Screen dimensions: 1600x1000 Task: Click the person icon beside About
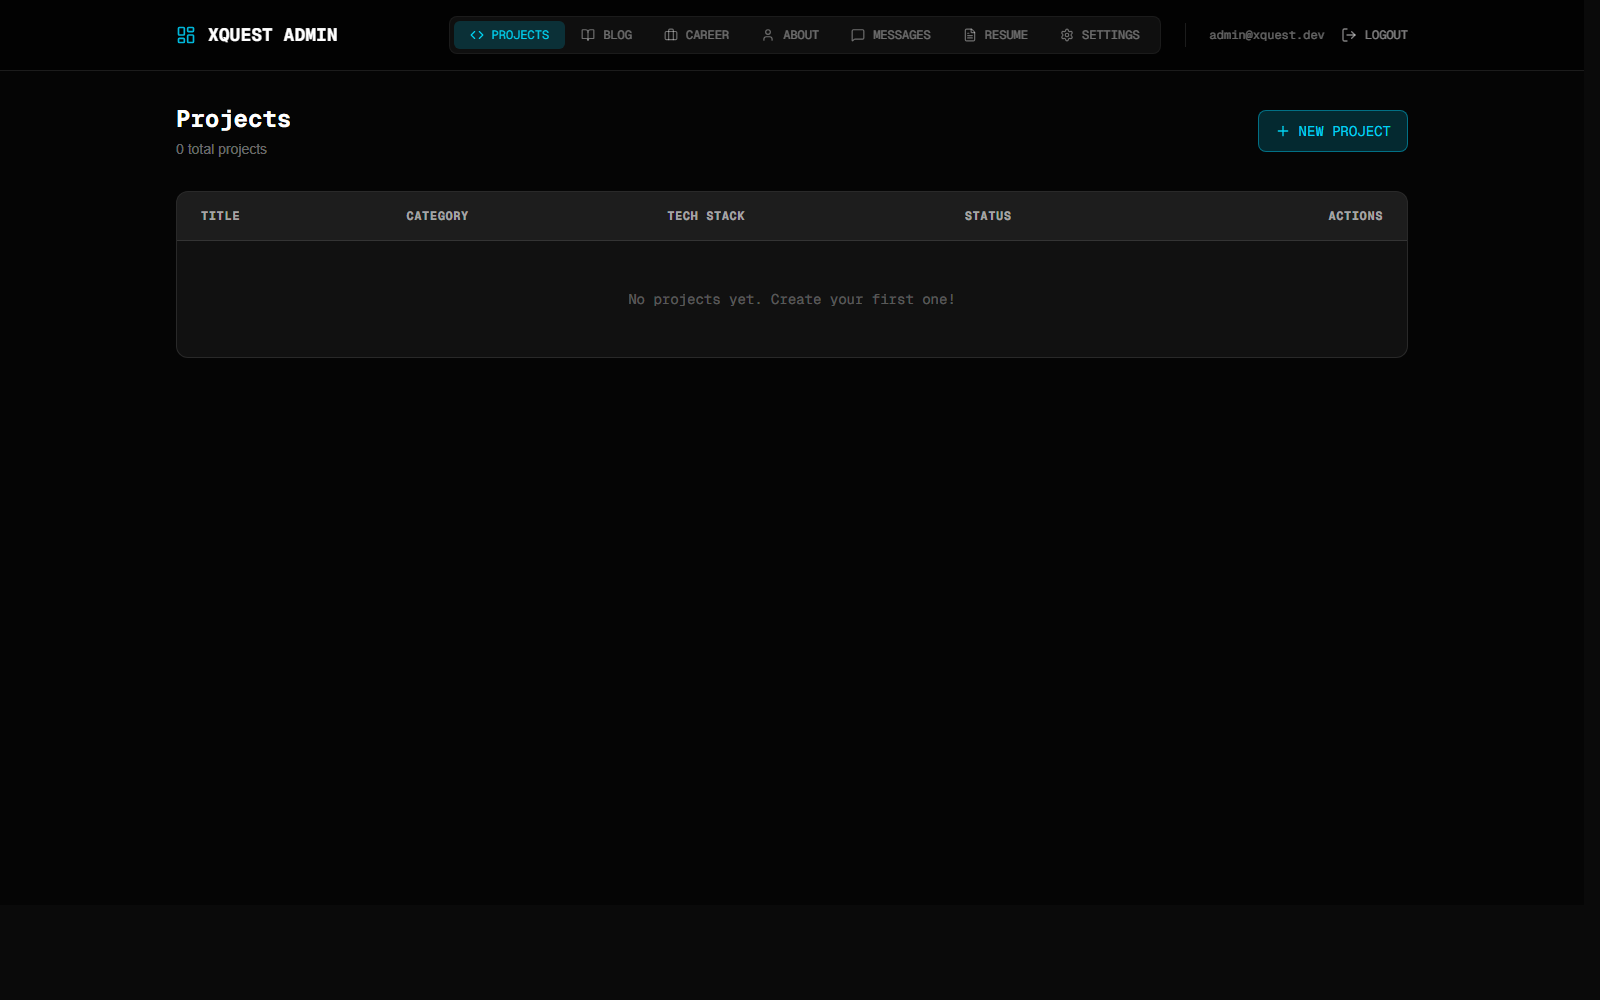pos(768,35)
